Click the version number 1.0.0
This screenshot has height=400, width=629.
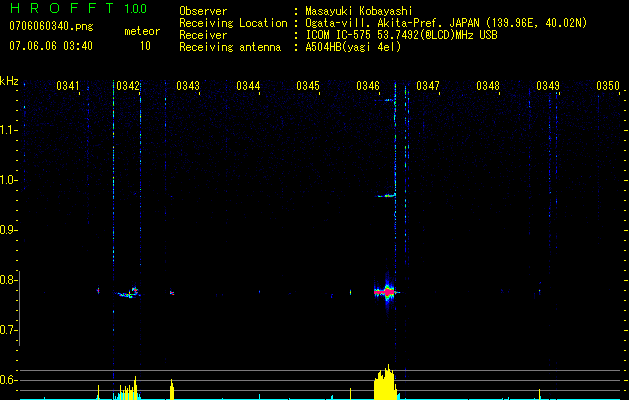[x=135, y=9]
